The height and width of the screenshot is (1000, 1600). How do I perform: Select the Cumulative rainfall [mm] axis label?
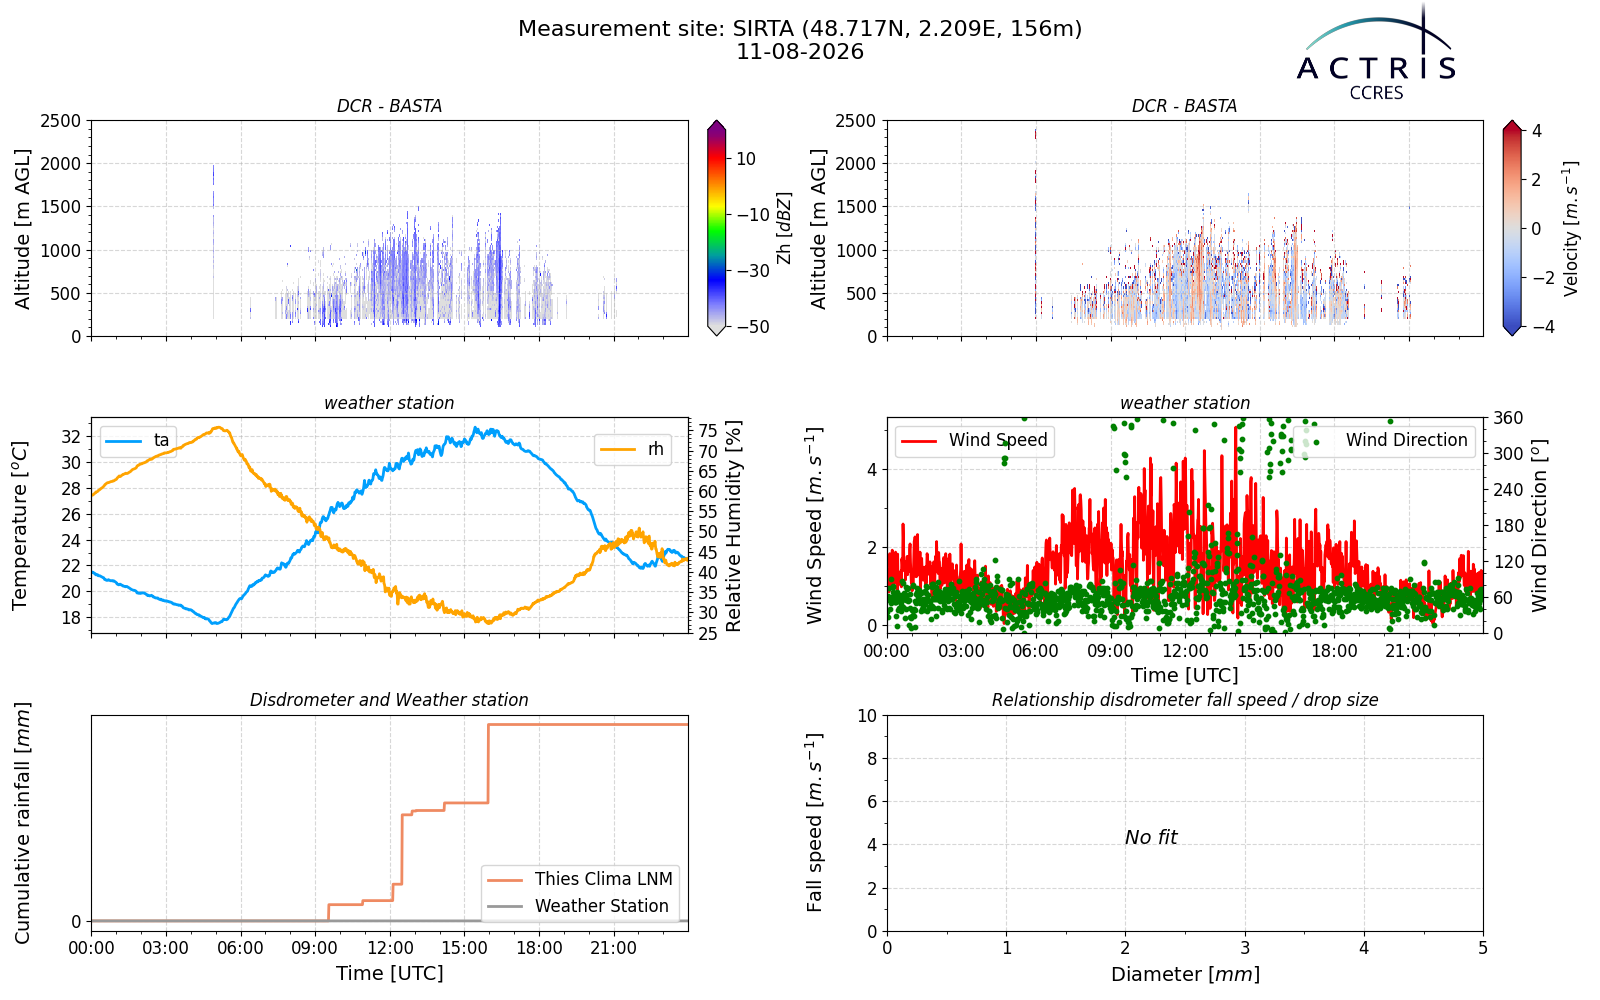pyautogui.click(x=22, y=823)
